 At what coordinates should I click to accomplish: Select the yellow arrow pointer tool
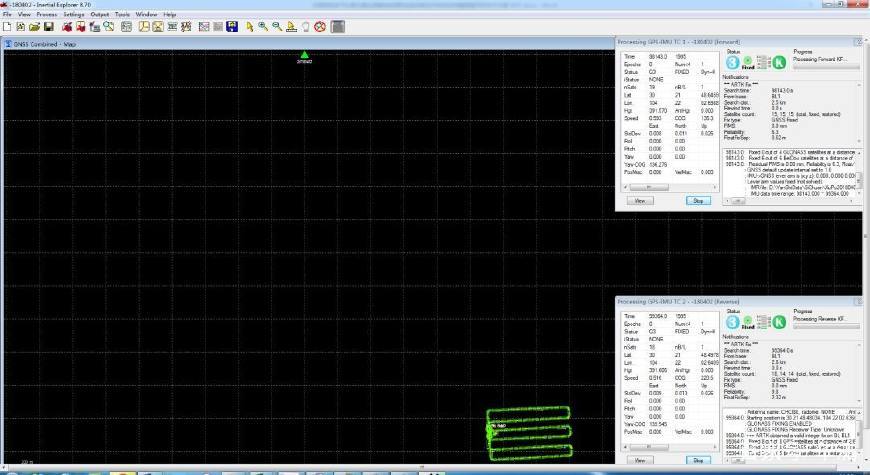[x=249, y=26]
